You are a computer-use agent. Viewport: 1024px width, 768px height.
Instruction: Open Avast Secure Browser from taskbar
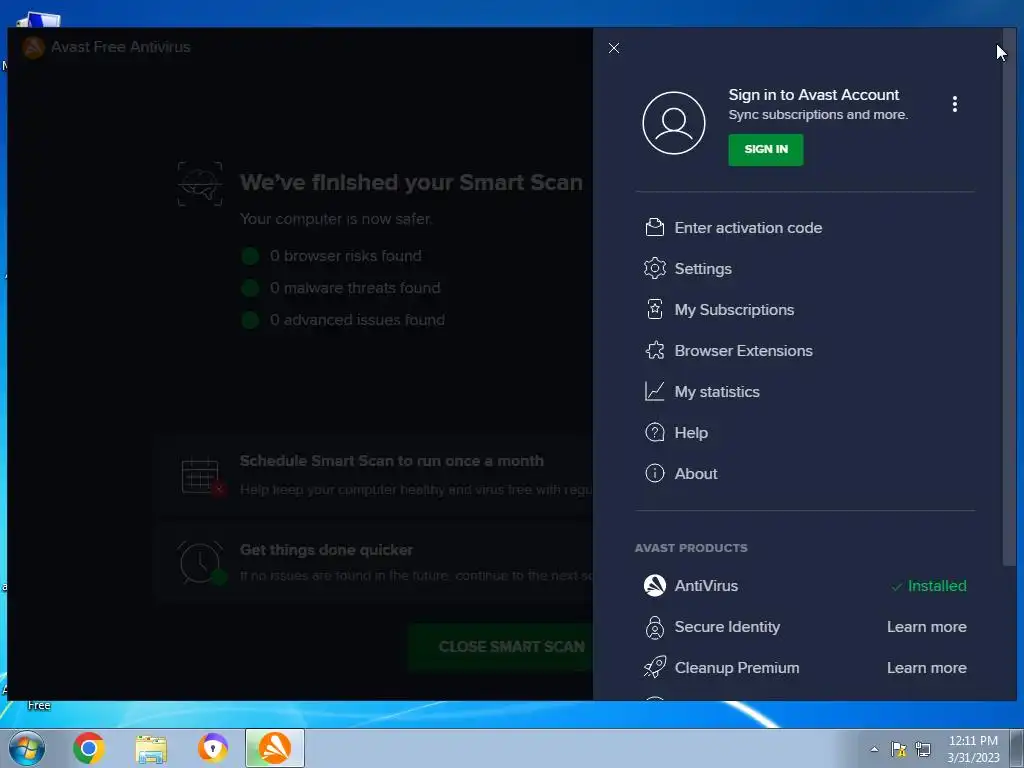(x=213, y=748)
